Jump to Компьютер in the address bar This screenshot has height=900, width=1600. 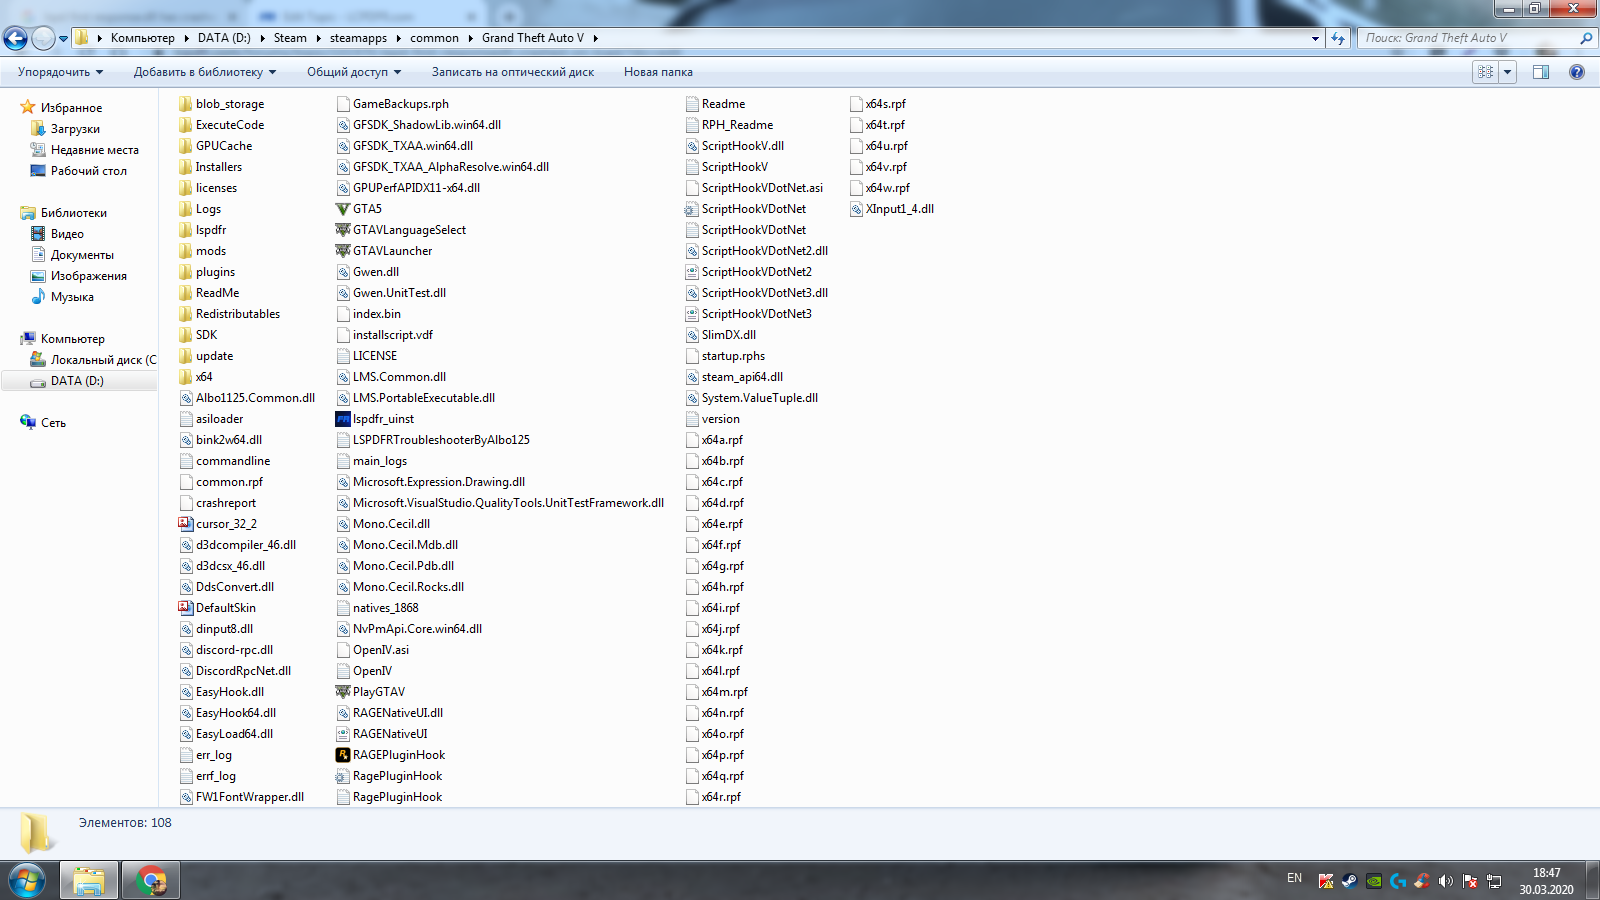click(x=142, y=38)
